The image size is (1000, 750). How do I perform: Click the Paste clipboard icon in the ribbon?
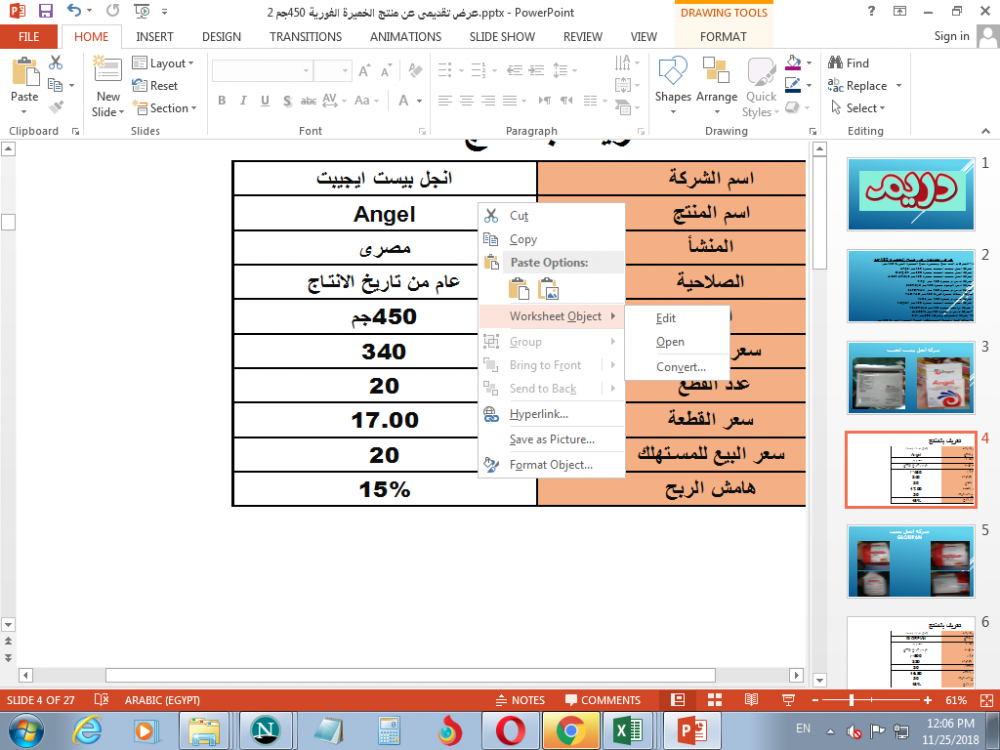point(25,71)
